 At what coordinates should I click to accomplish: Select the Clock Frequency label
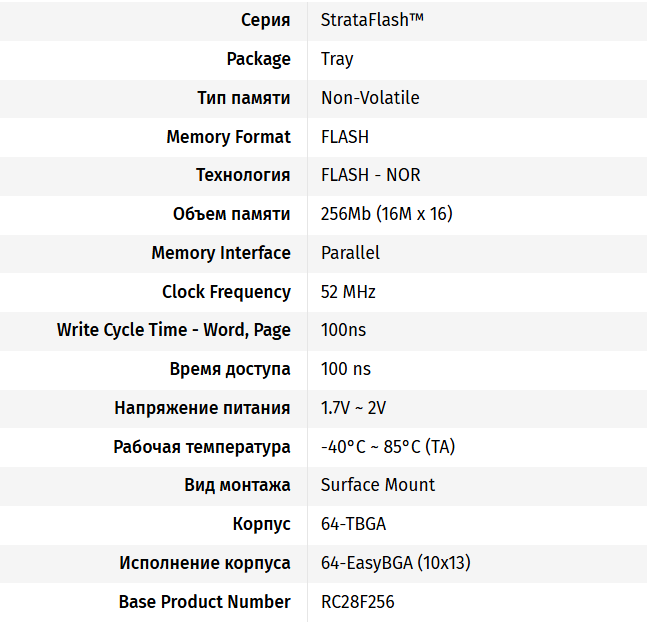click(x=226, y=292)
